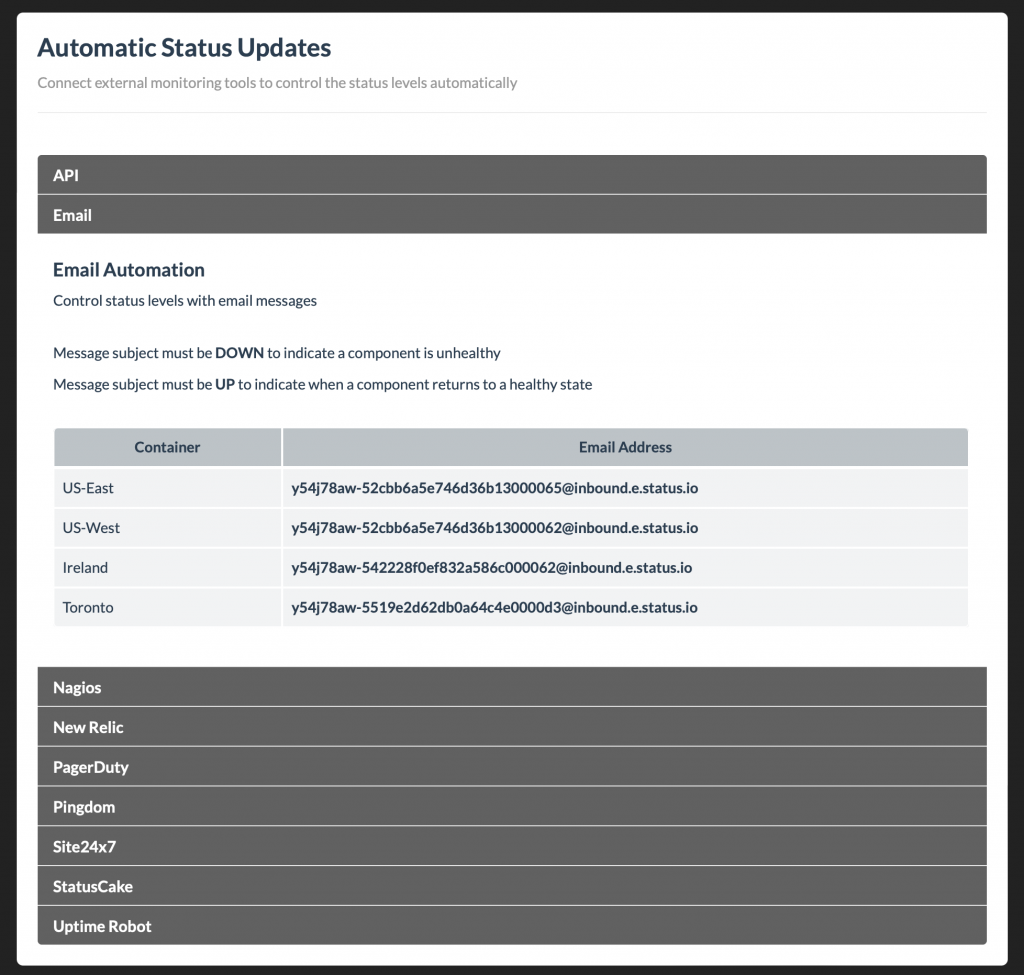1024x975 pixels.
Task: Expand the Nagios integration panel
Action: tap(512, 686)
